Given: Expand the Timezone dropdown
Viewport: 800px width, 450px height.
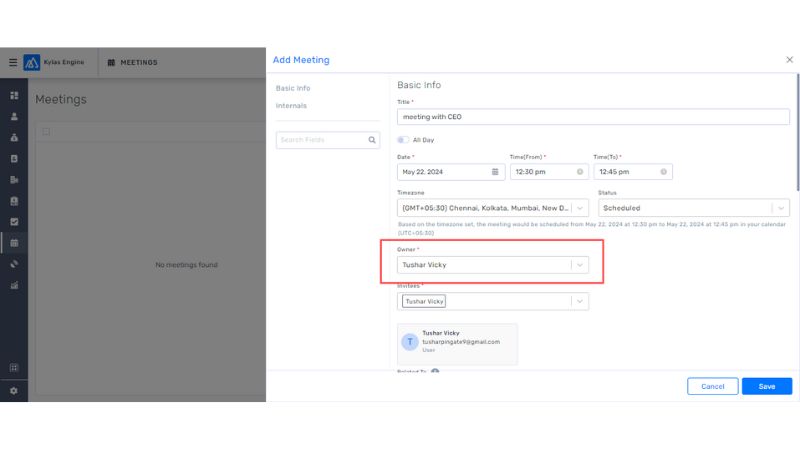Looking at the screenshot, I should pos(580,208).
